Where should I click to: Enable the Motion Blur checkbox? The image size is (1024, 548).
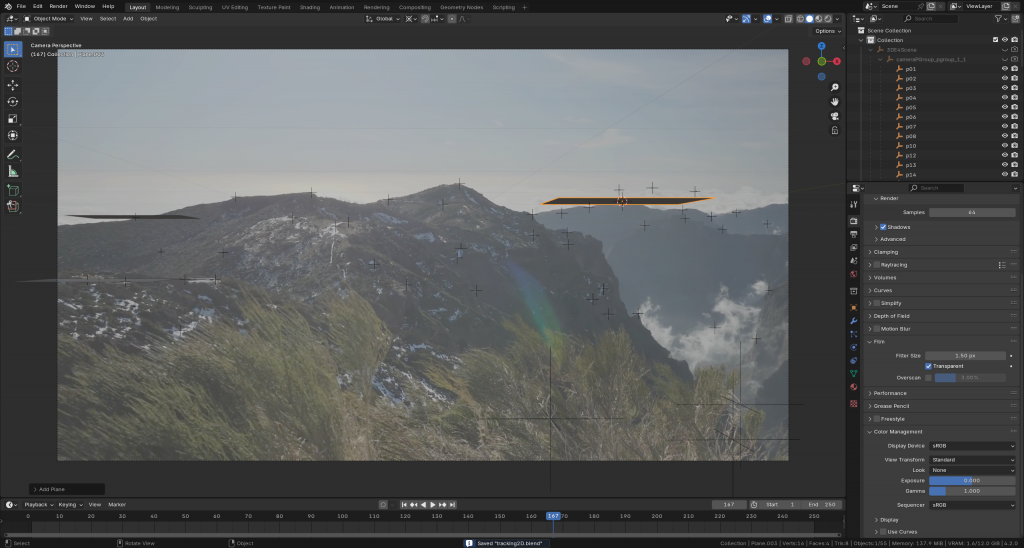coord(876,329)
